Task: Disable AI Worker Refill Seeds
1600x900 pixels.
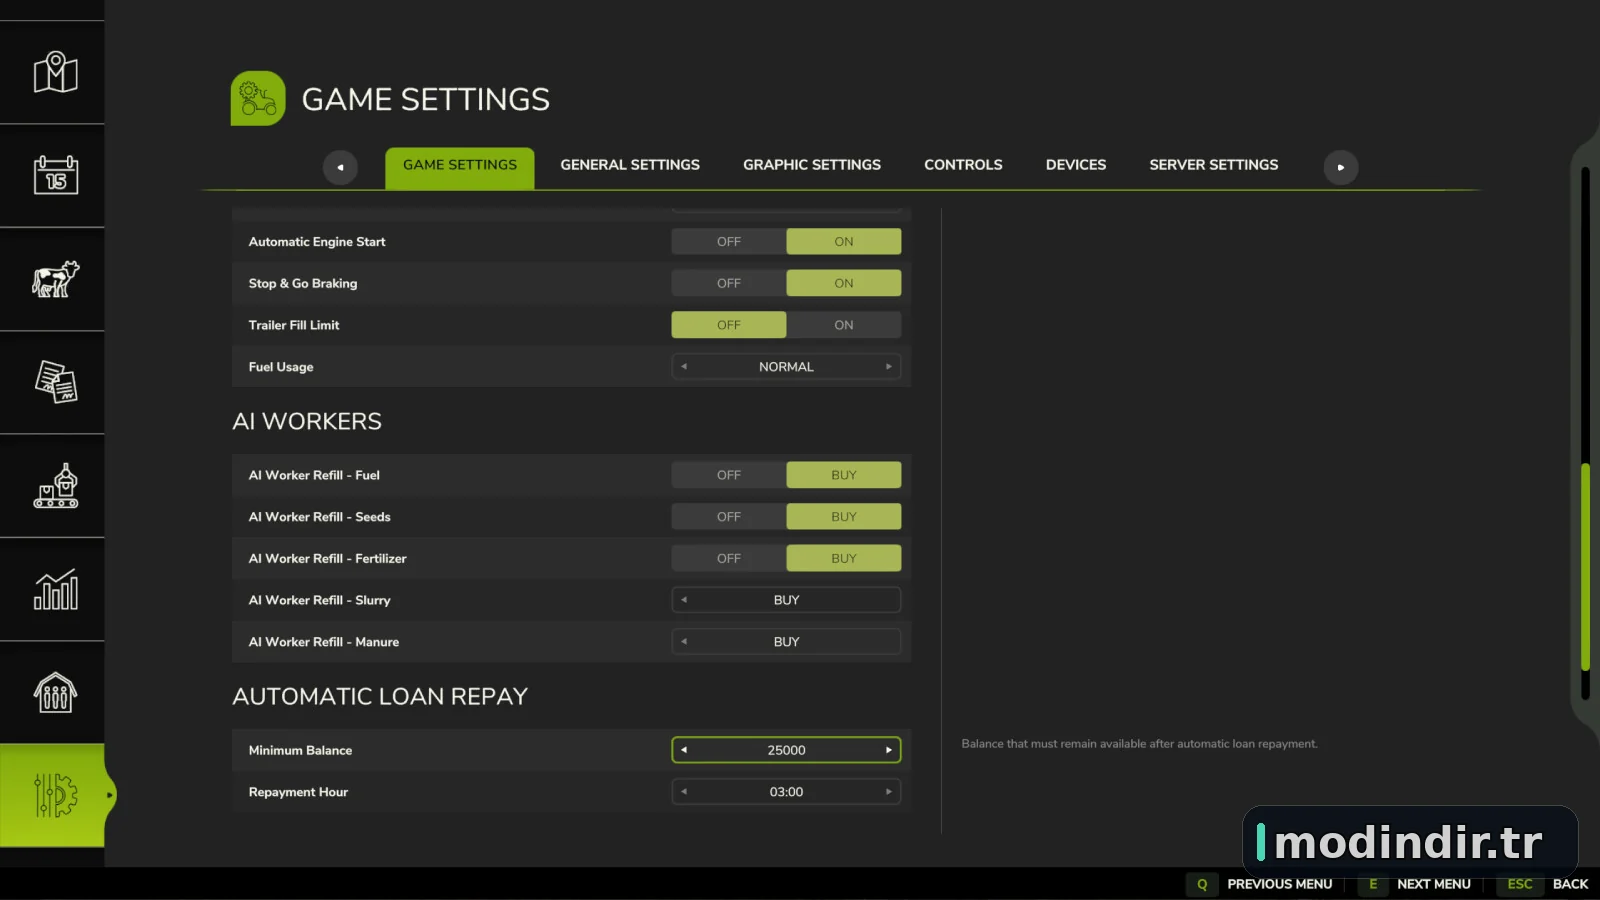Action: (729, 517)
